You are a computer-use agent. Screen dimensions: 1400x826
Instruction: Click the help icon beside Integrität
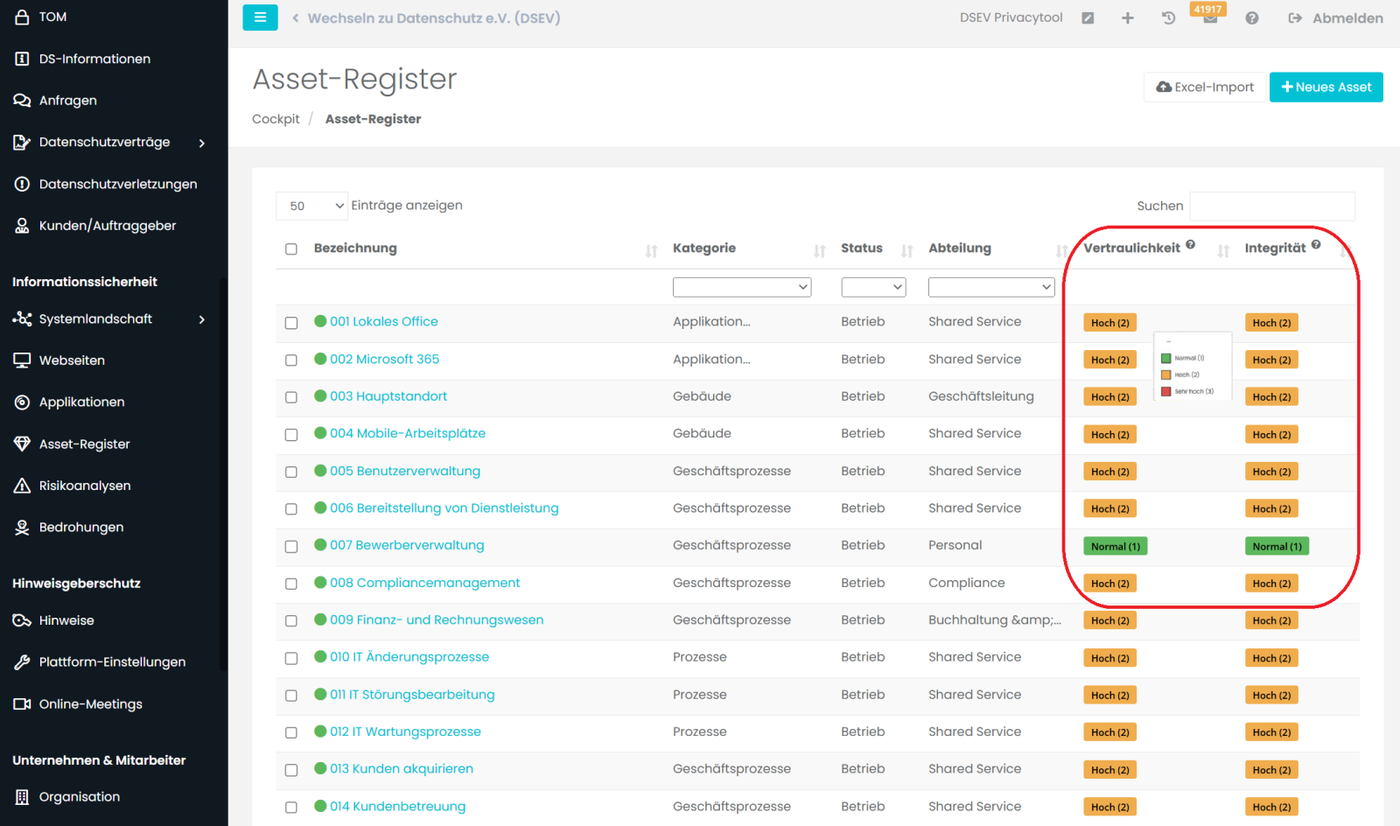1316,245
